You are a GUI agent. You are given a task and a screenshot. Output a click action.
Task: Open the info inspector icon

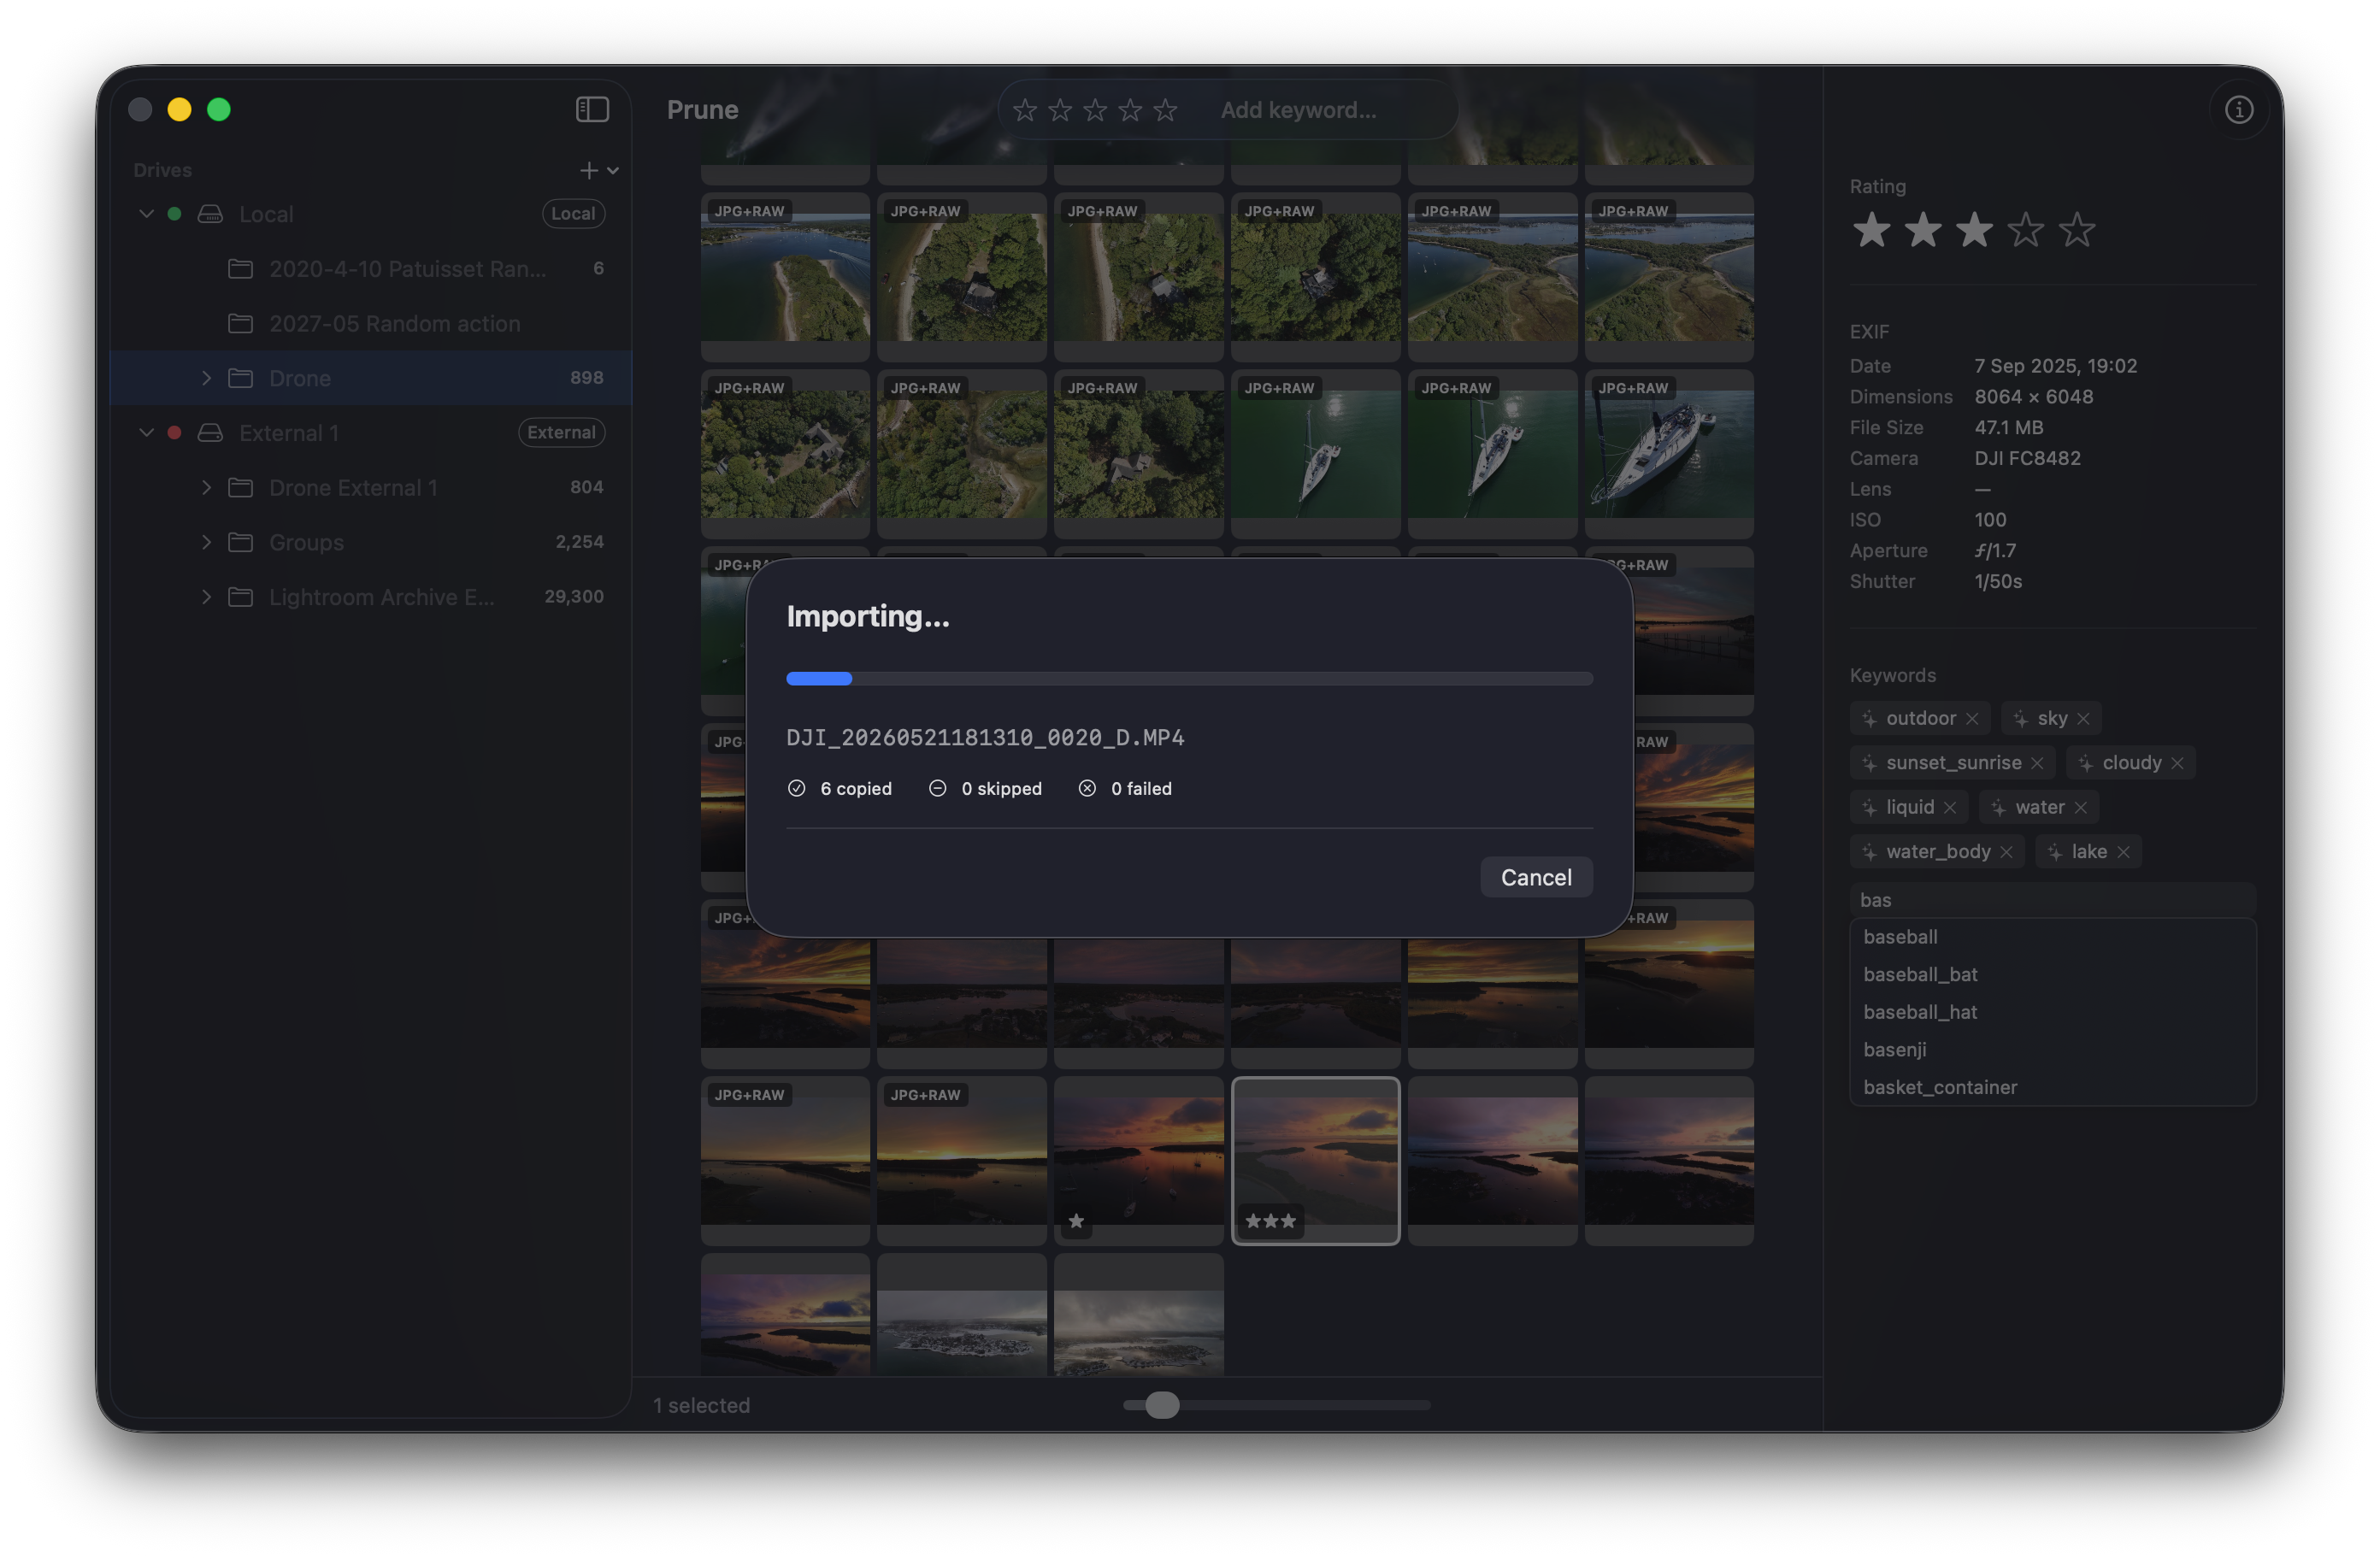tap(2238, 109)
